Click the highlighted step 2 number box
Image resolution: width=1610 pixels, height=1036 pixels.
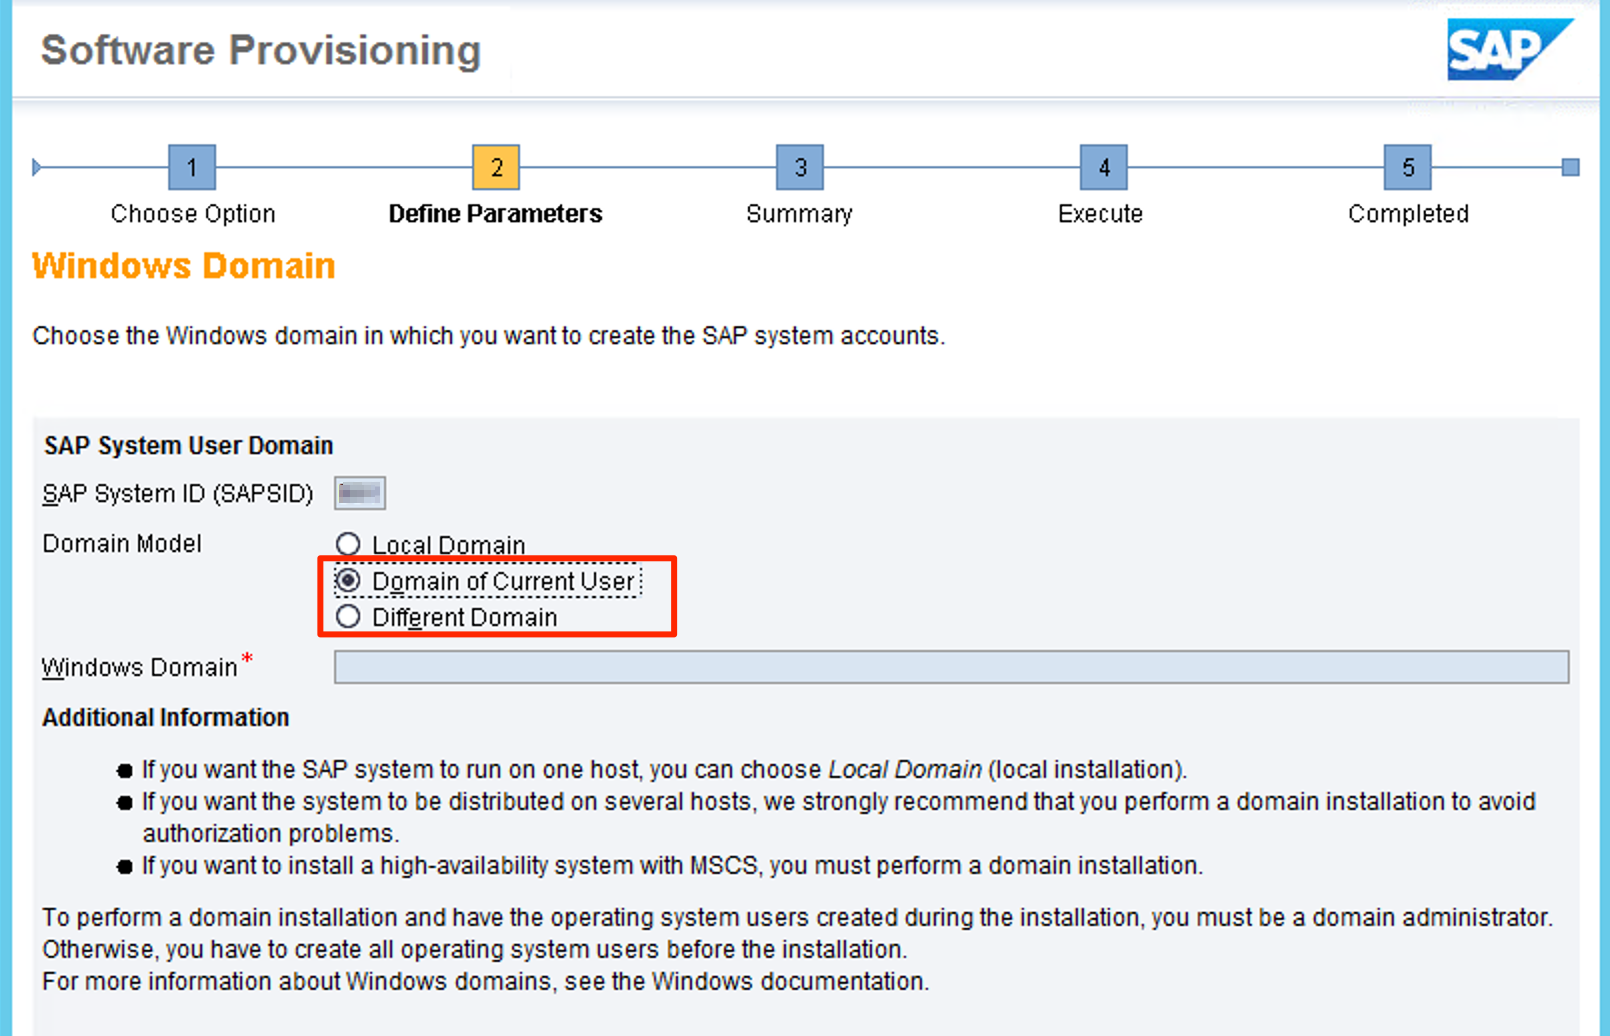496,167
